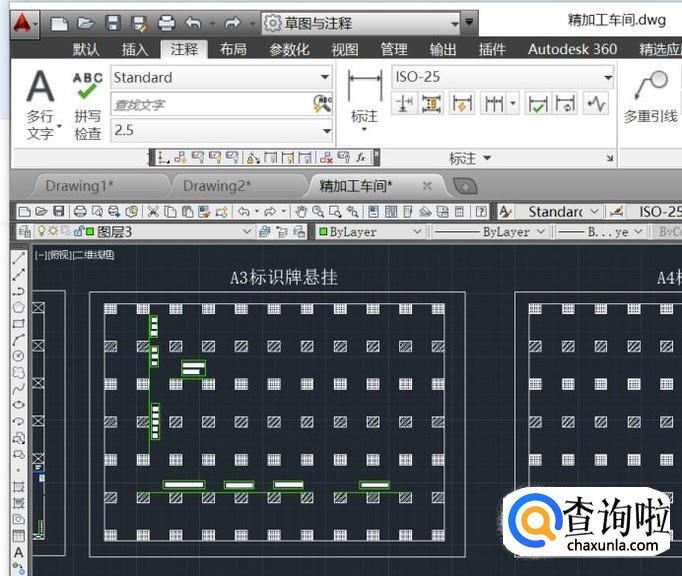Select the Polygon tool in draw toolbar

point(18,307)
